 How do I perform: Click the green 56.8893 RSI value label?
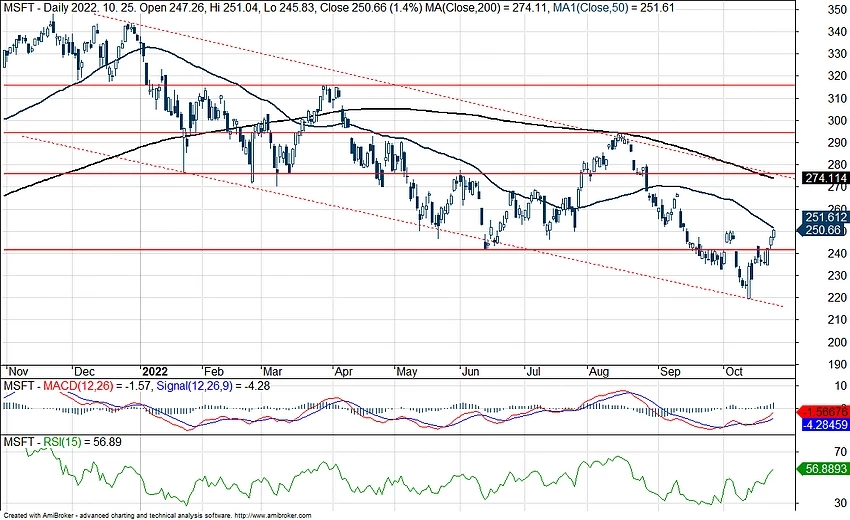824,468
